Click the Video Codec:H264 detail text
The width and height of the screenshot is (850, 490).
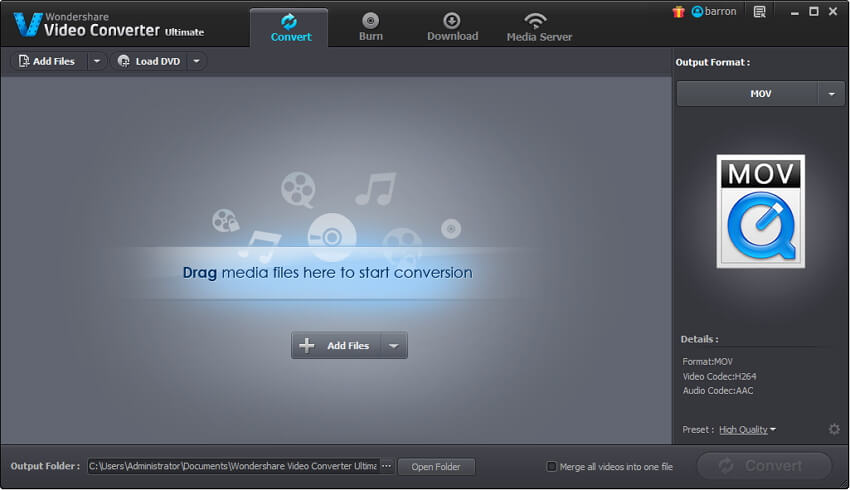coord(719,376)
